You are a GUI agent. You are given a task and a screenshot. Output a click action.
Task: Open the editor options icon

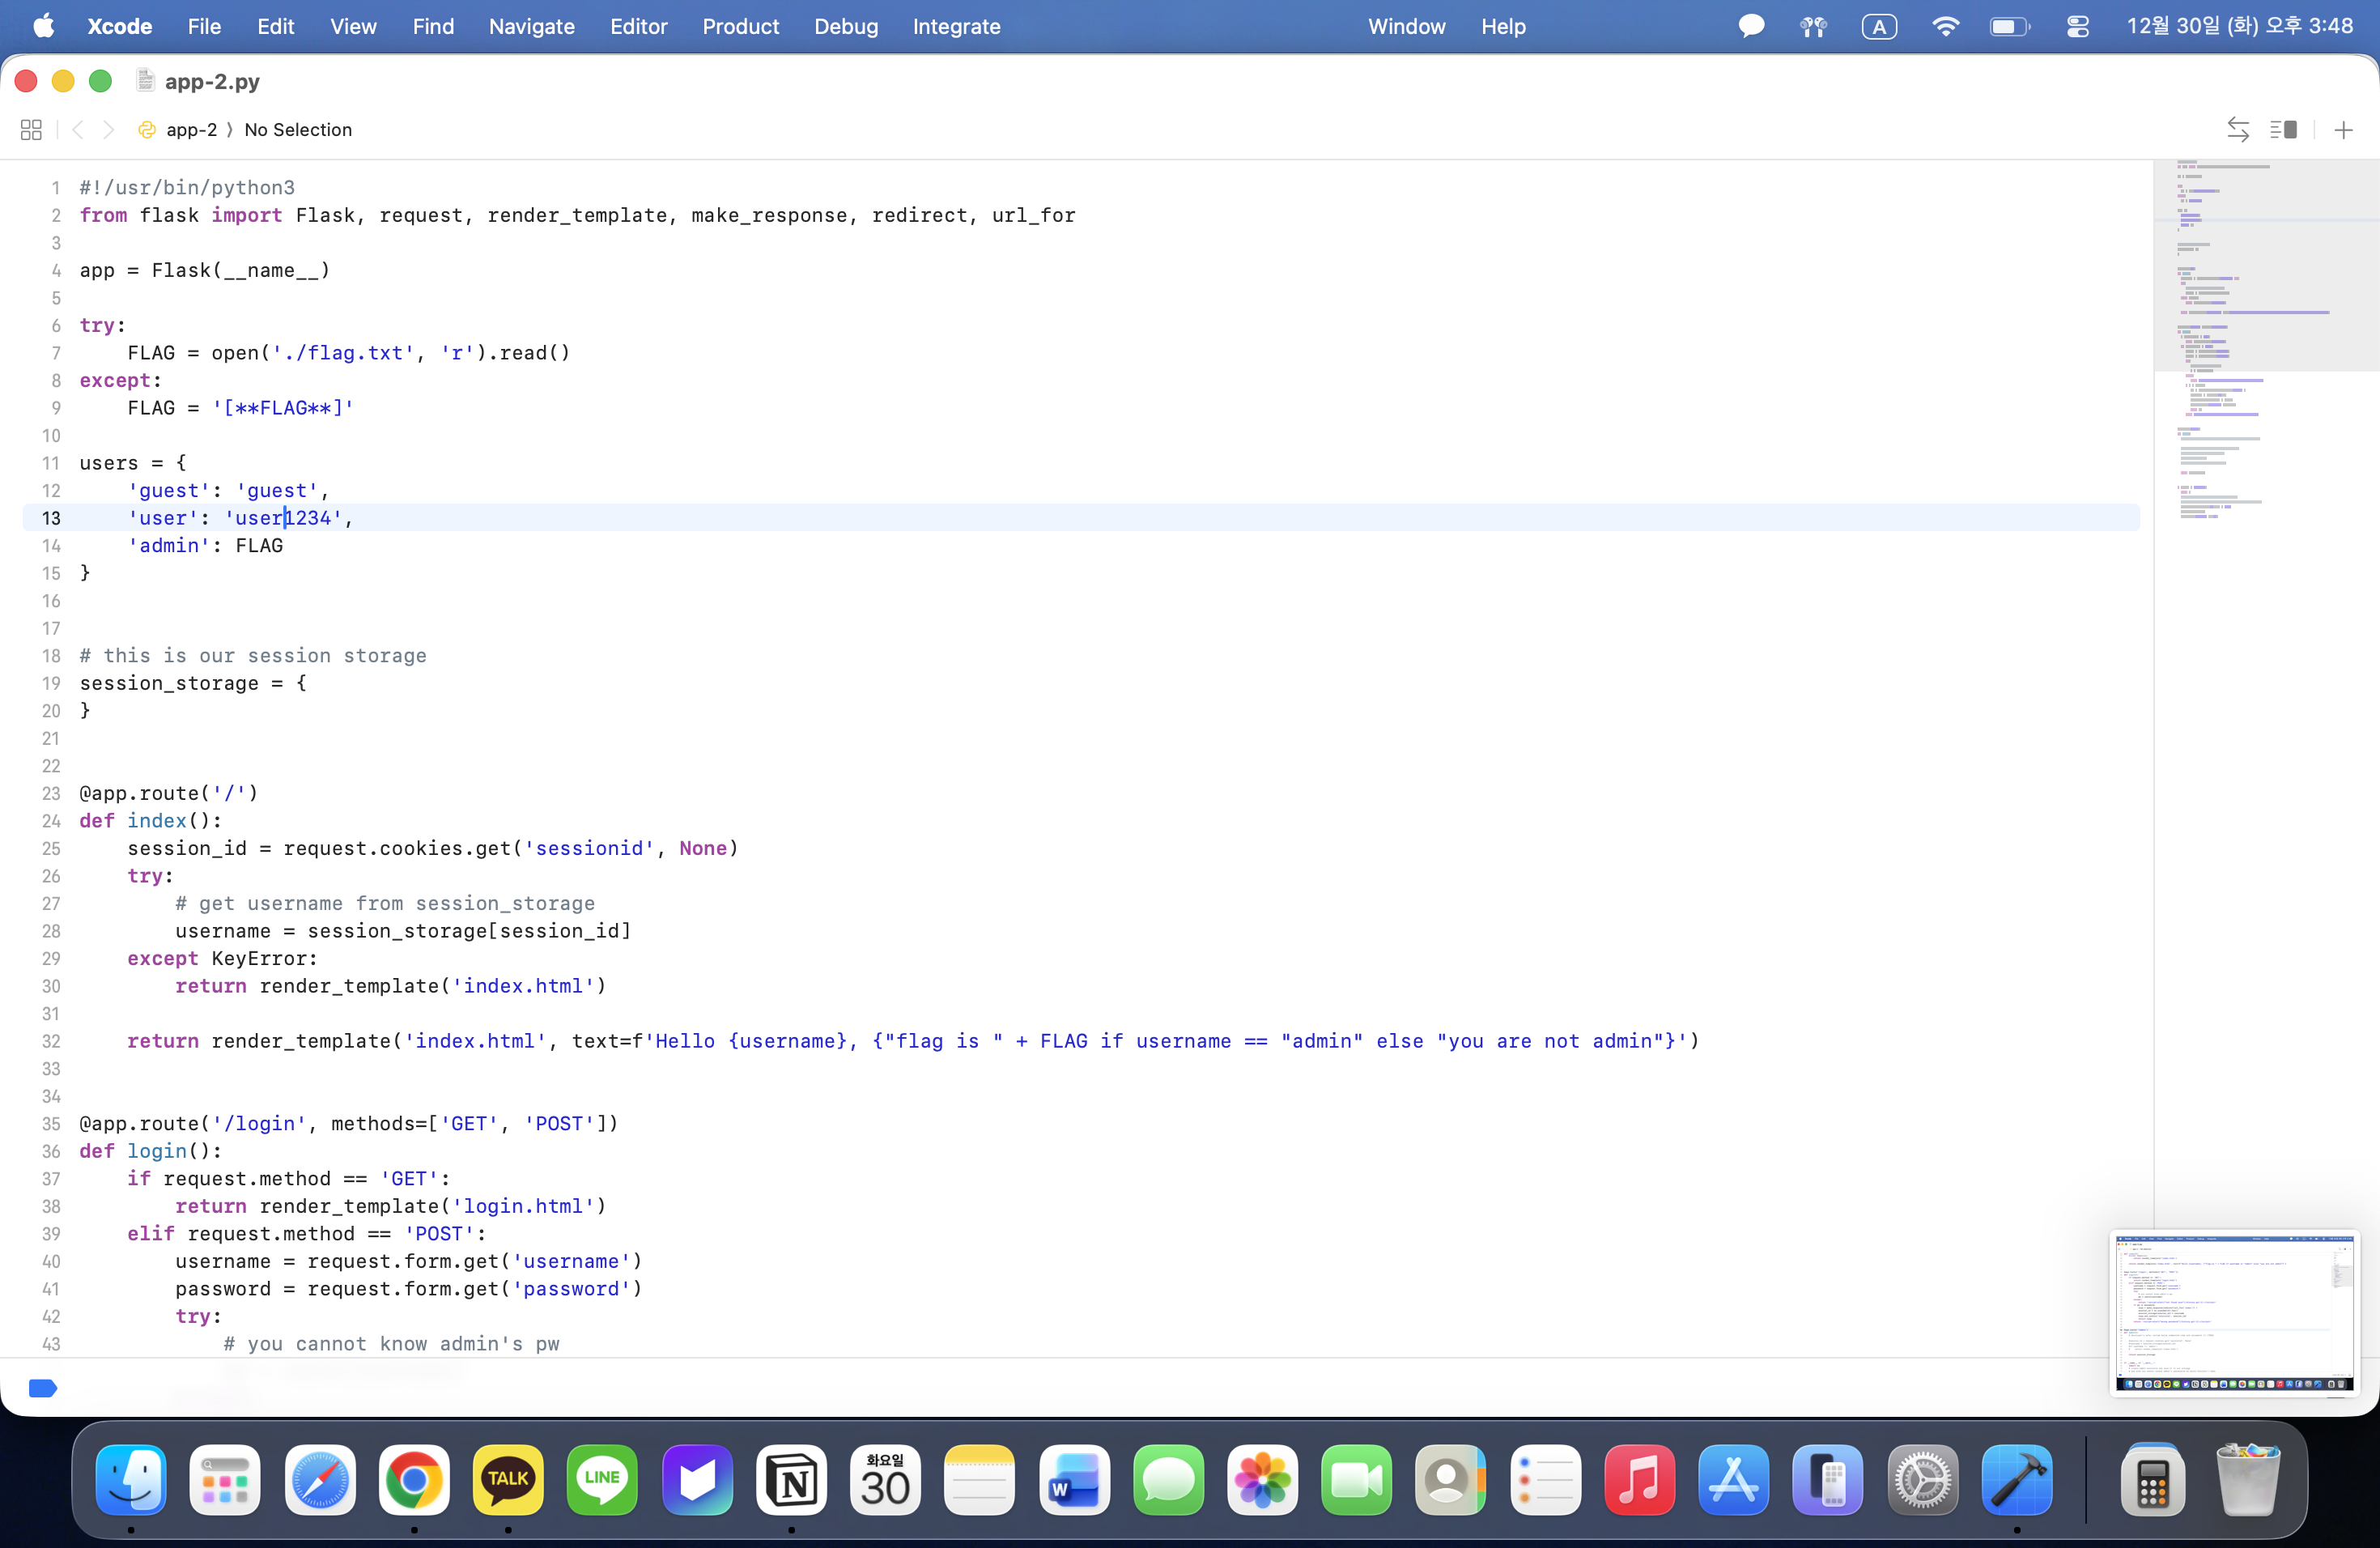(x=2283, y=130)
